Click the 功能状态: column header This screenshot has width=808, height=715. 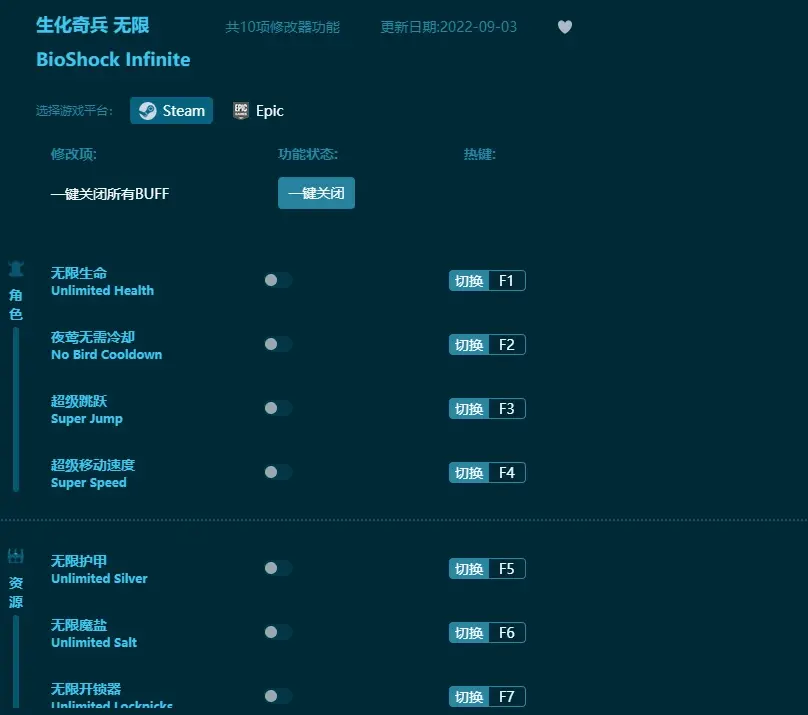pos(308,154)
